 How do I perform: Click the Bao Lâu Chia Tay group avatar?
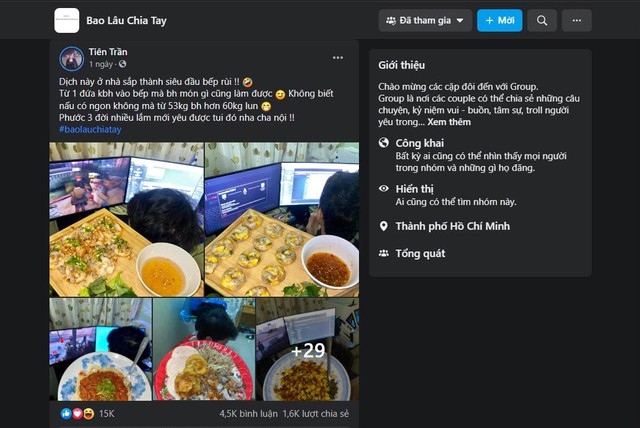[67, 20]
